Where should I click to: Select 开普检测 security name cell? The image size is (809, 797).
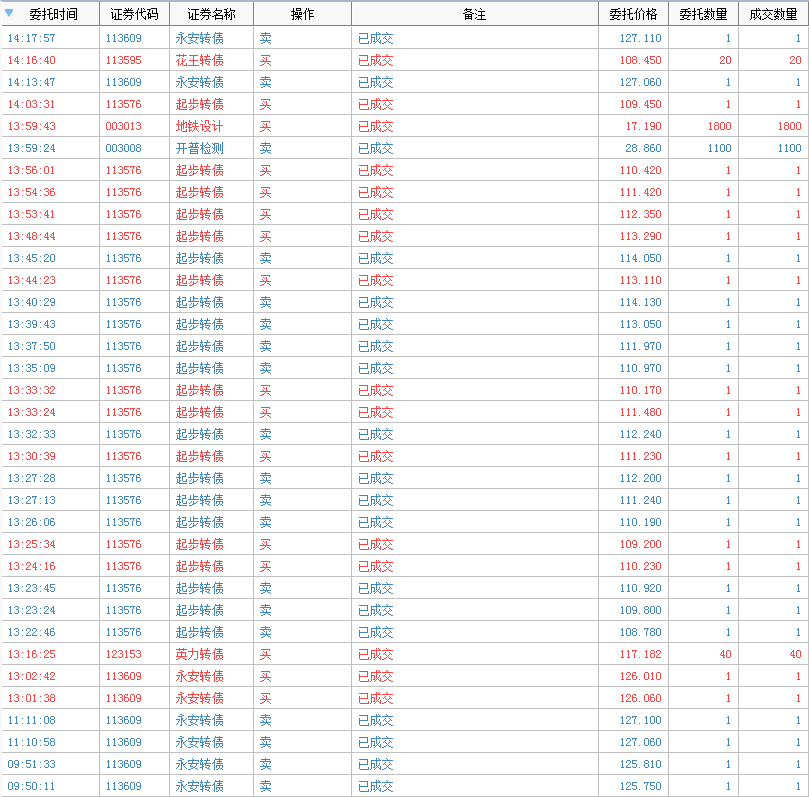point(200,149)
